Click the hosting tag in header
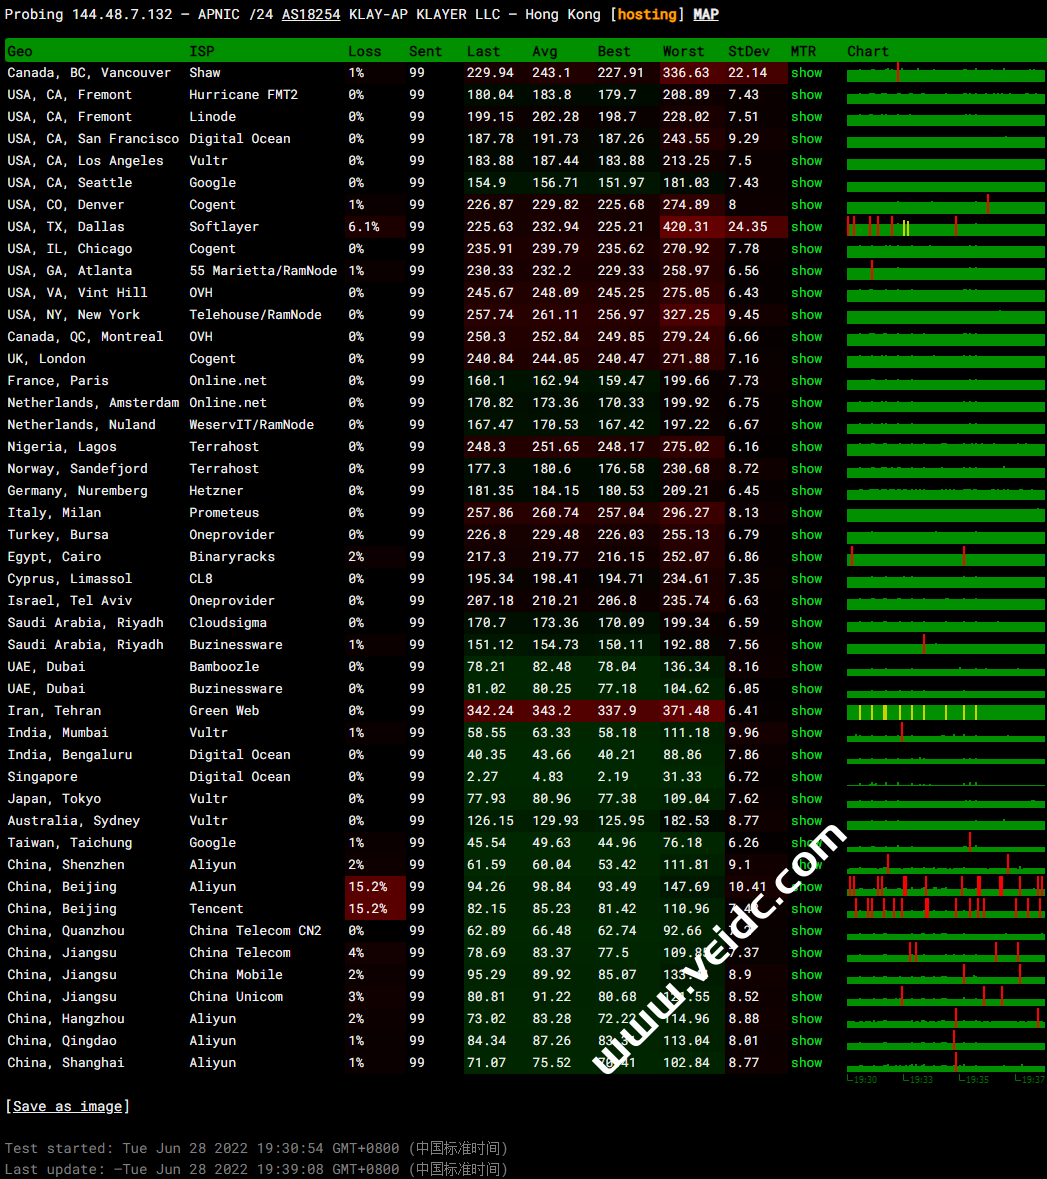This screenshot has height=1179, width=1047. pyautogui.click(x=647, y=14)
